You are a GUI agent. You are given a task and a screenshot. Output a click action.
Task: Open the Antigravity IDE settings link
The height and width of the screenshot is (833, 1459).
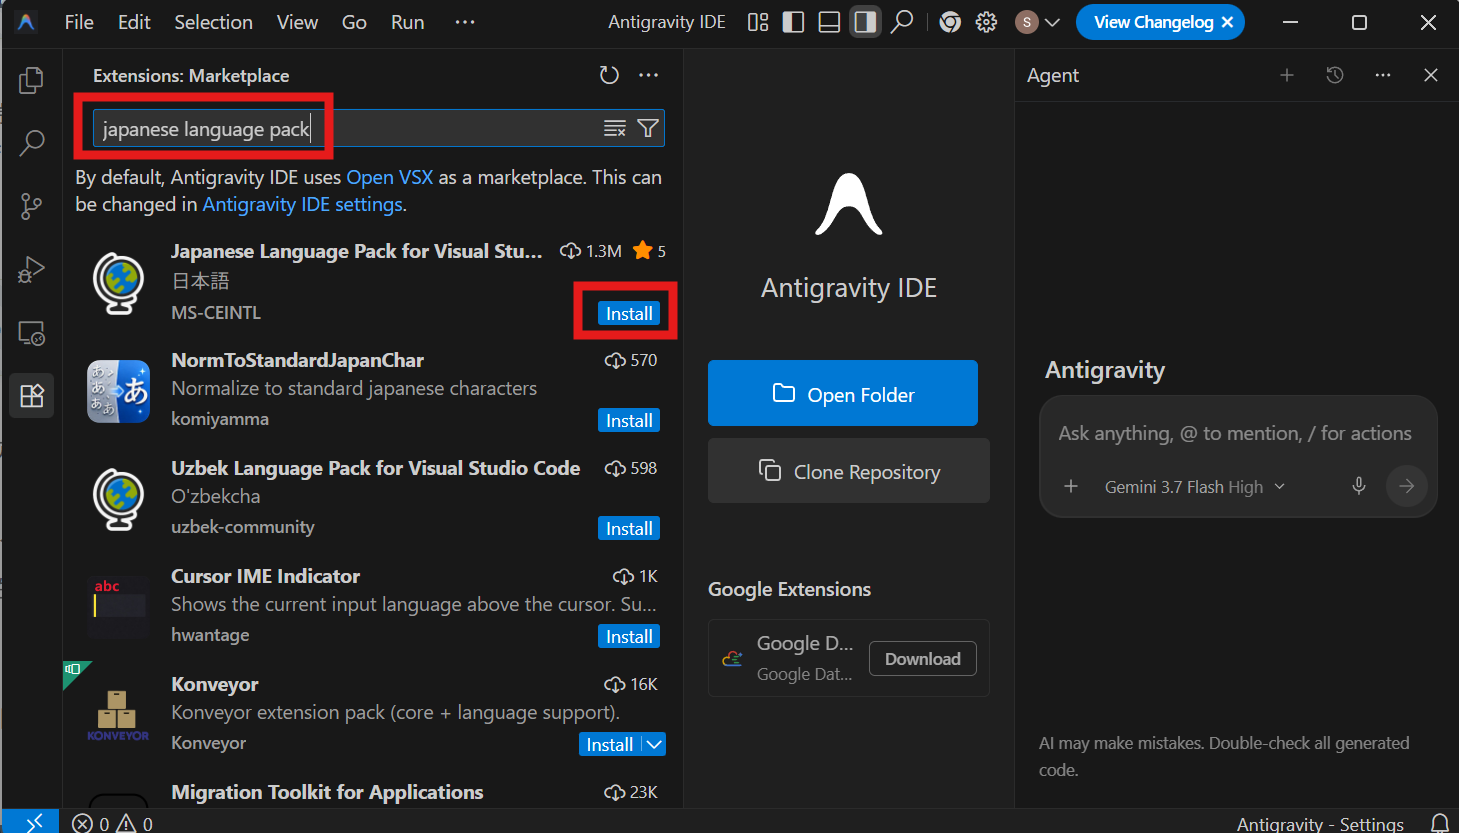pos(302,204)
